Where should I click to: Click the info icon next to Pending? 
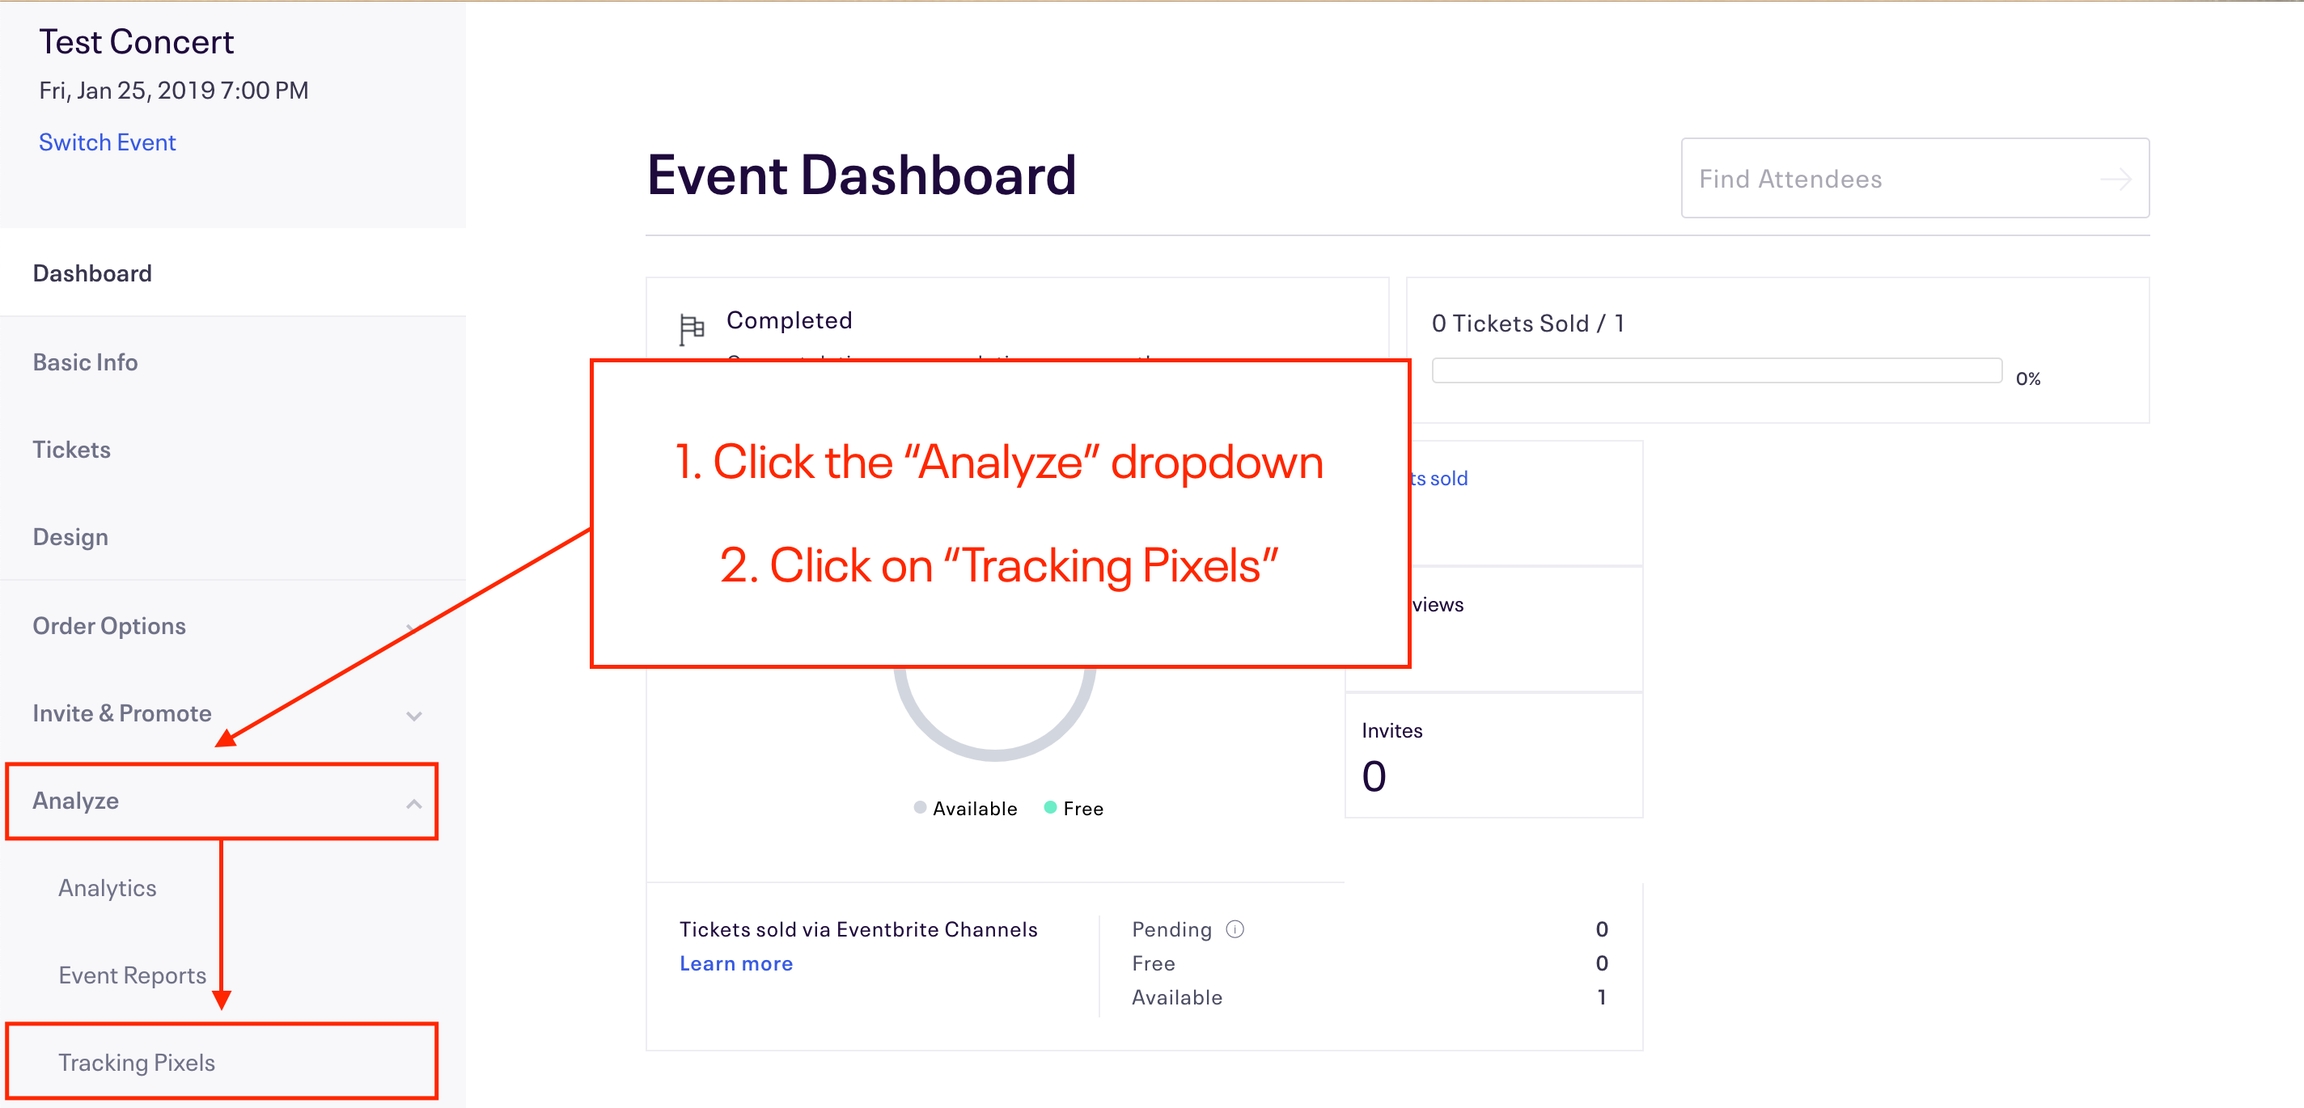click(1235, 929)
